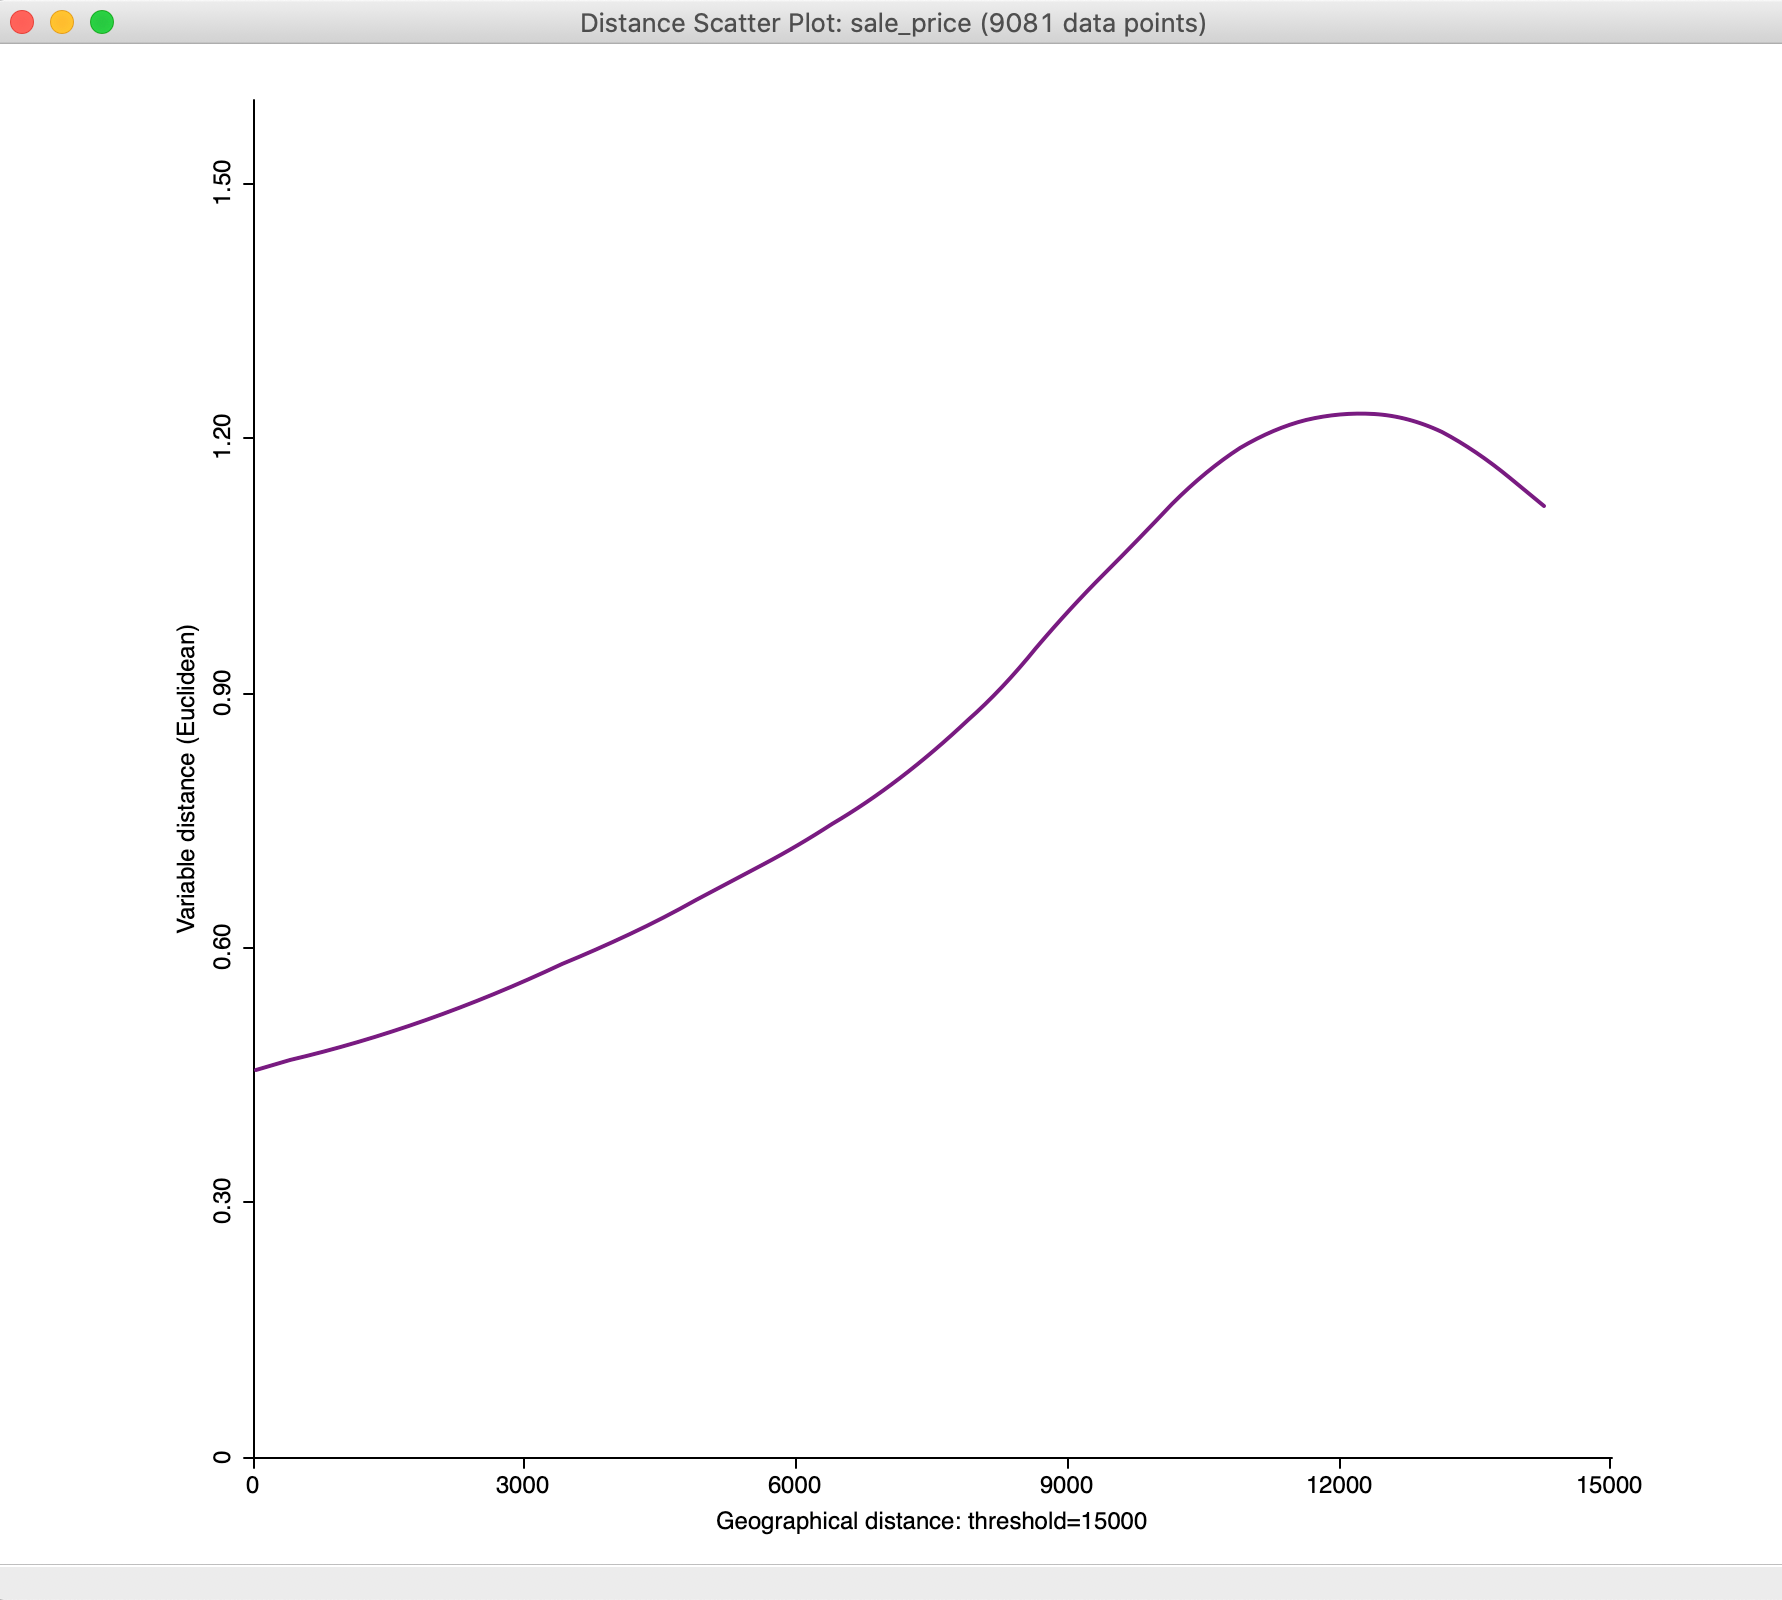The height and width of the screenshot is (1600, 1782).
Task: Click the y-axis tick label 0.30
Action: point(222,1202)
